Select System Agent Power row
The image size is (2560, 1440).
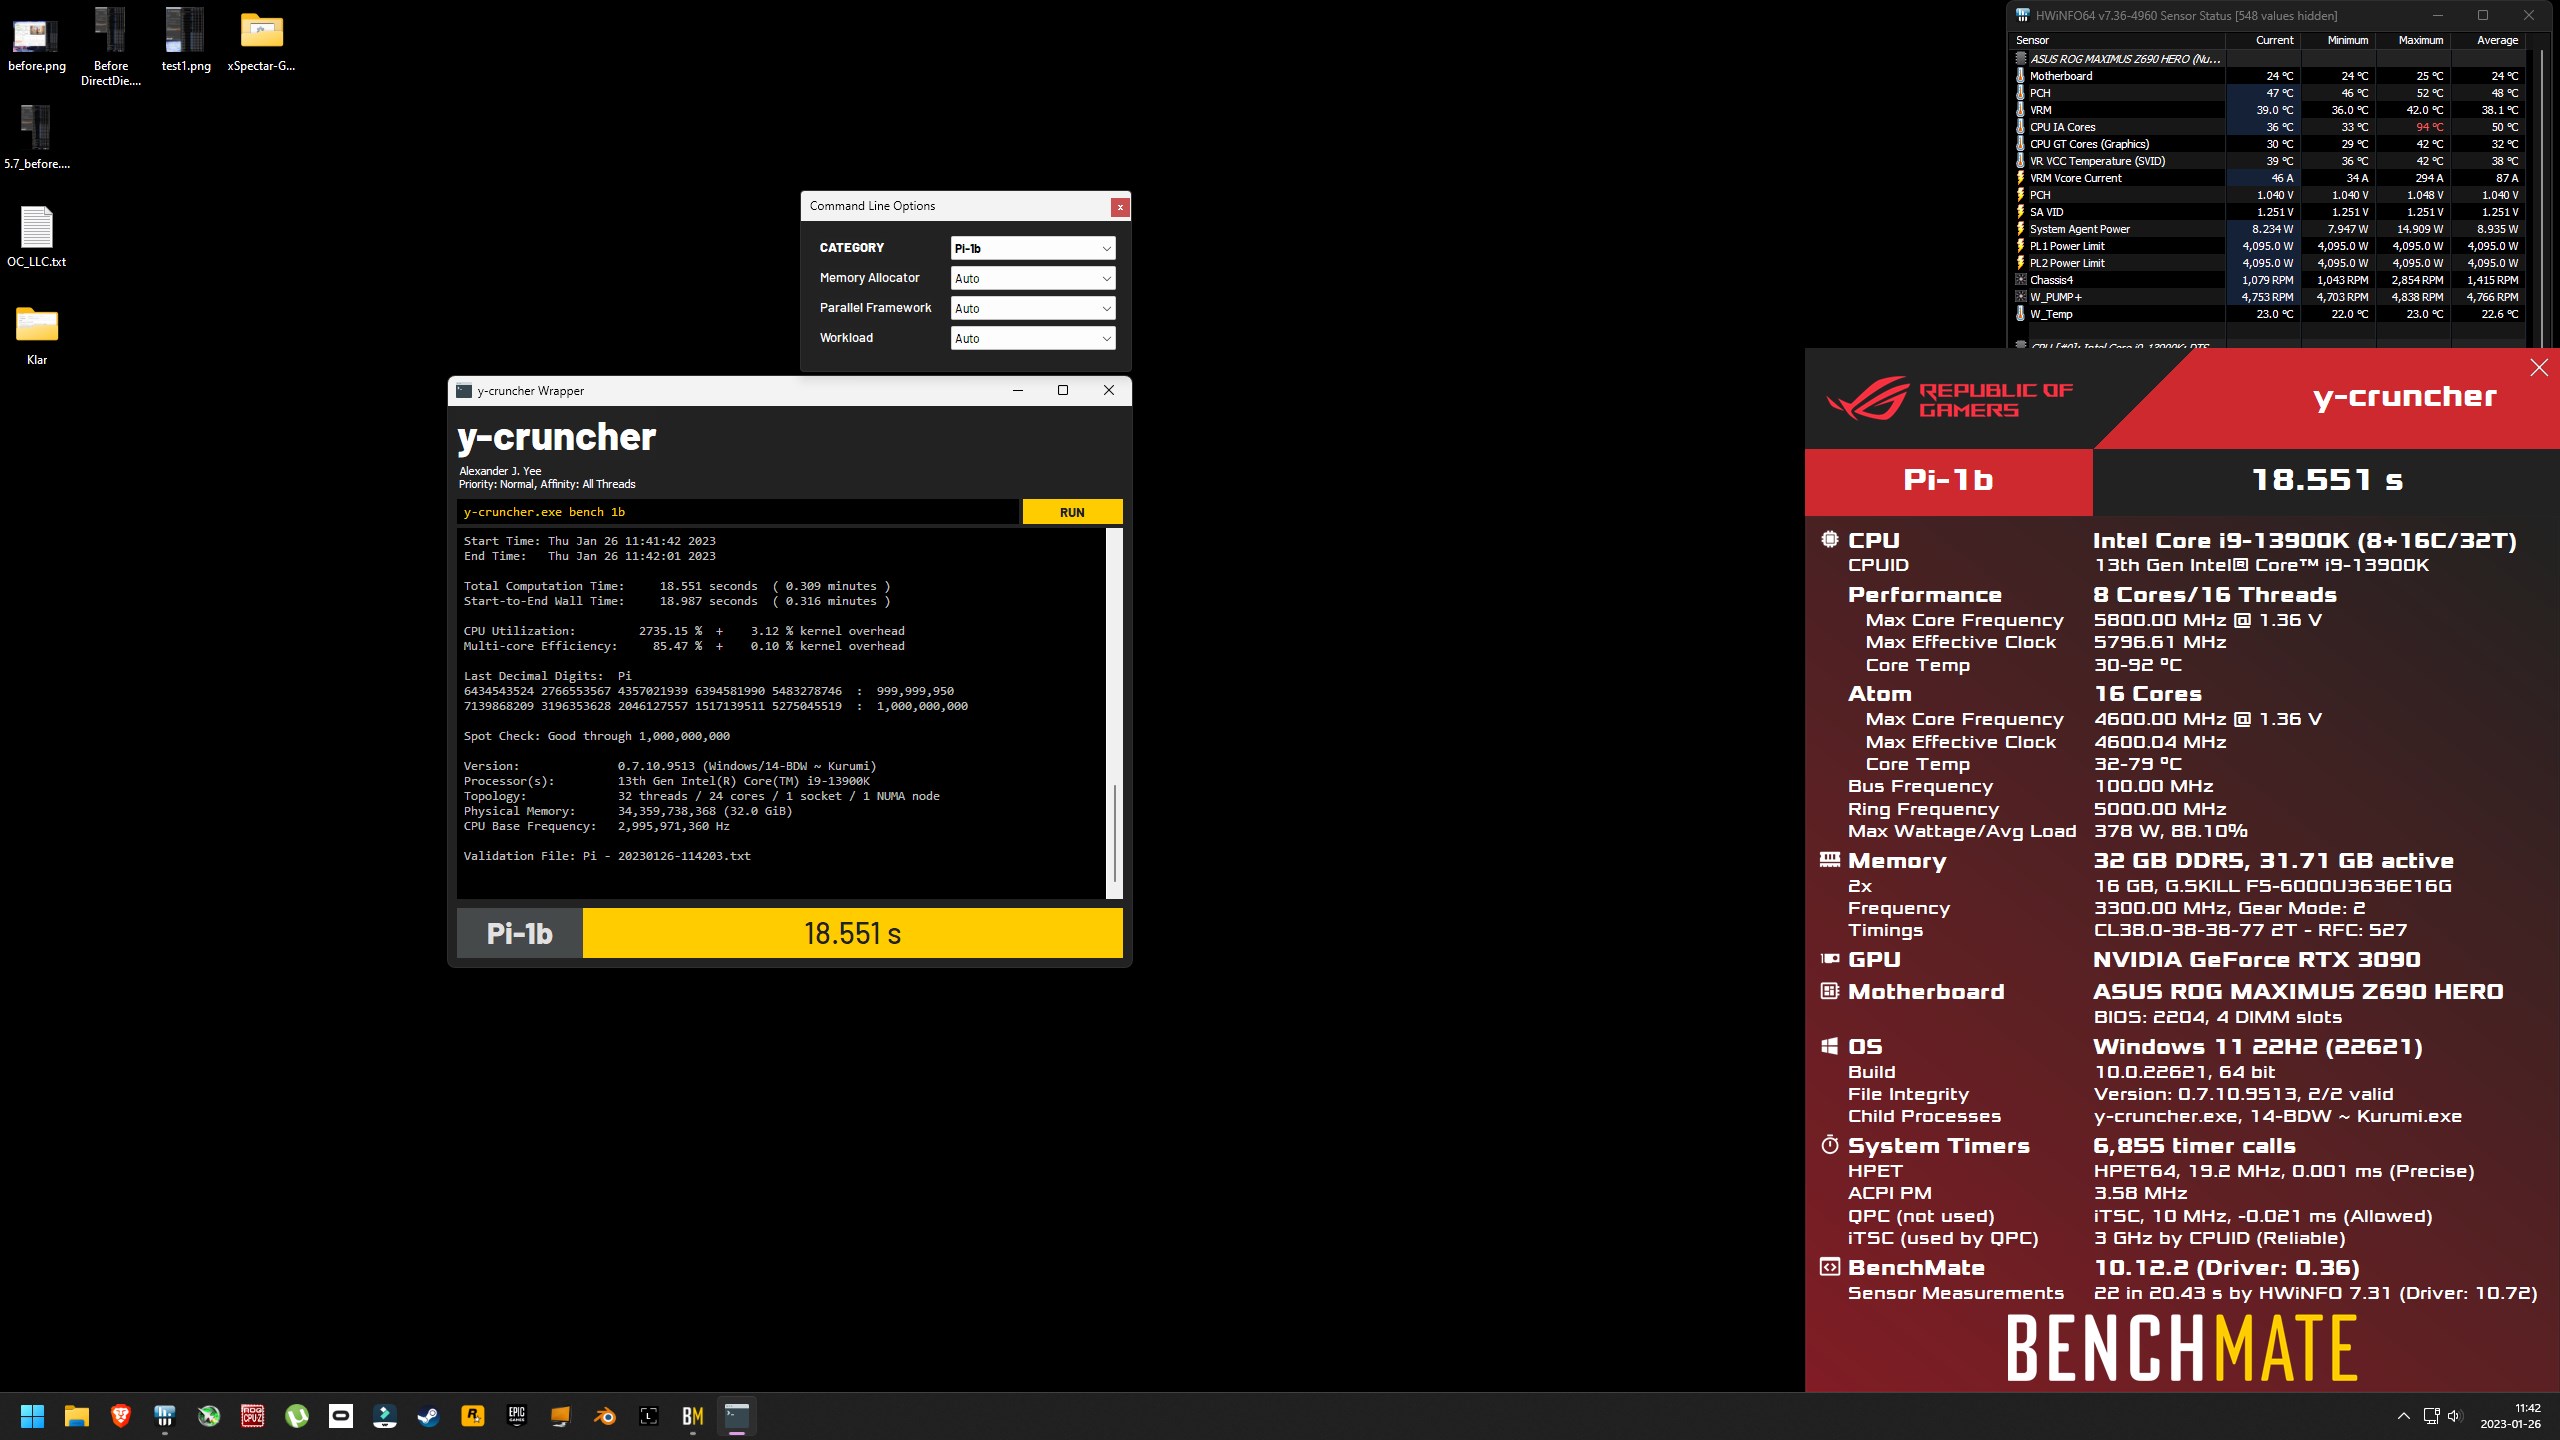coord(2268,229)
